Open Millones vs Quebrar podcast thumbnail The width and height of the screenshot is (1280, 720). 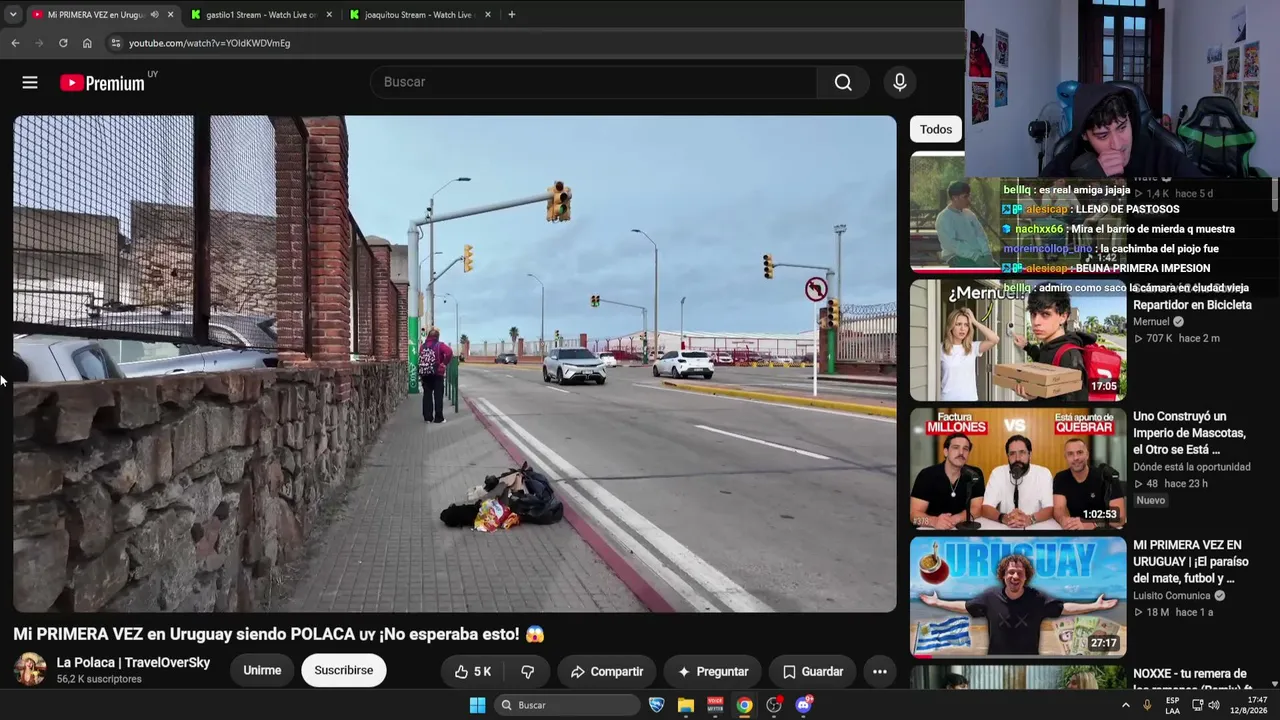tap(1018, 469)
